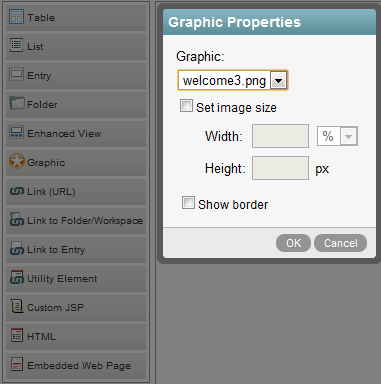Select the Entry label text
The width and height of the screenshot is (381, 384).
point(39,76)
